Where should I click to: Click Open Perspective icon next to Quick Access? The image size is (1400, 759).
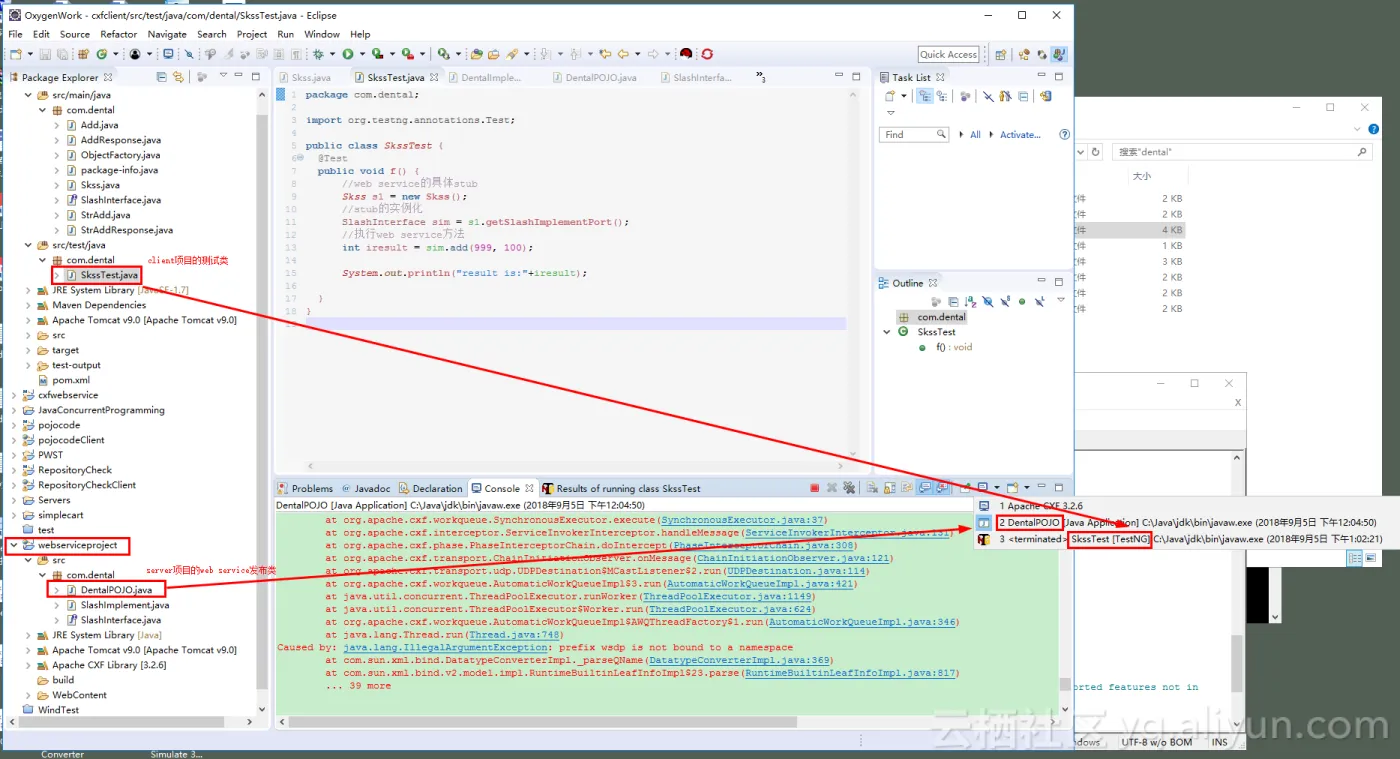pos(1000,54)
